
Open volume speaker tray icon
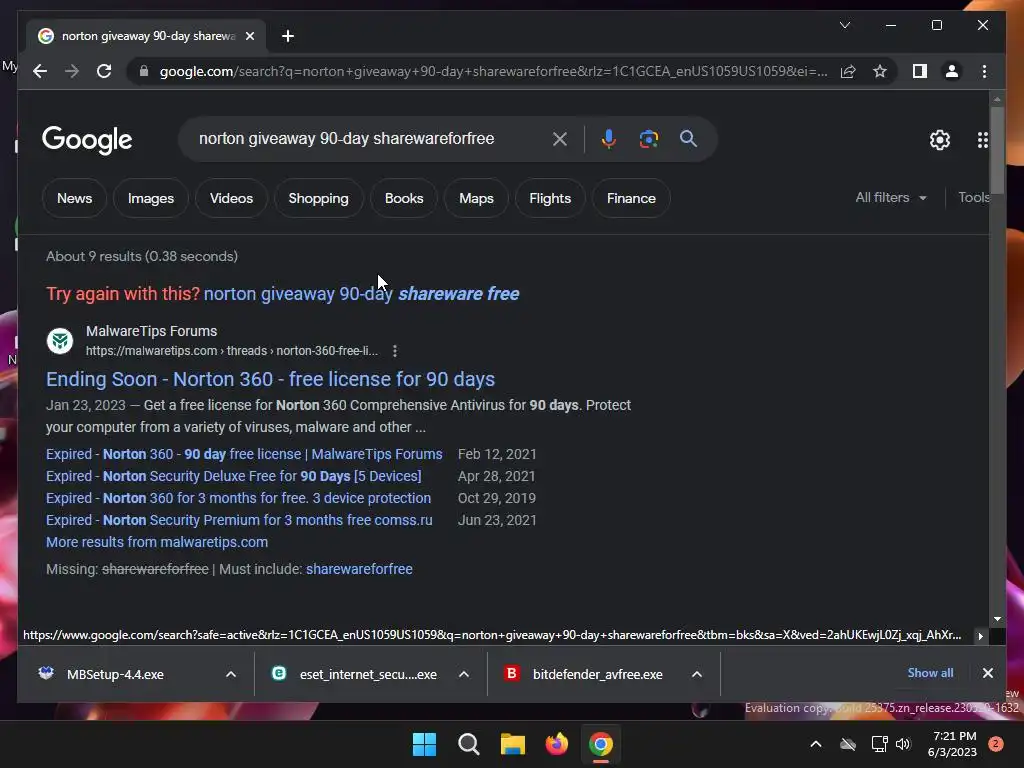903,744
